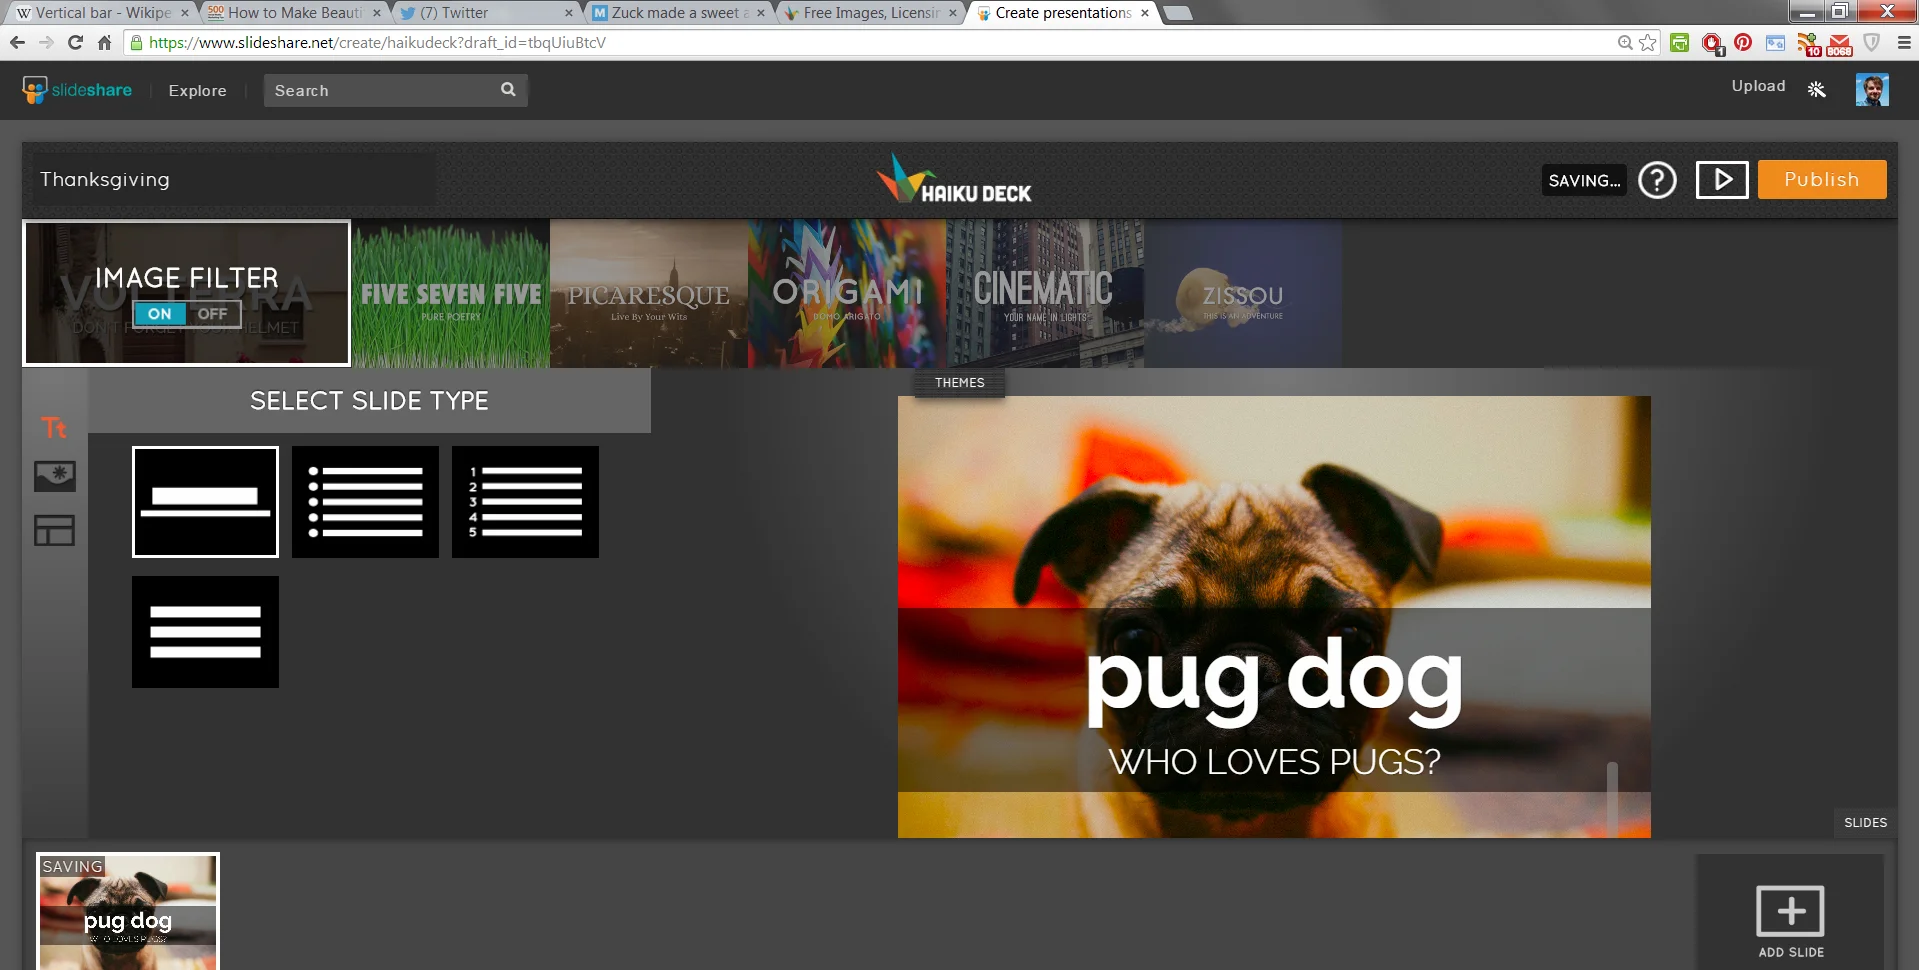Click the browser forward arrow
Image resolution: width=1919 pixels, height=970 pixels.
[x=46, y=42]
